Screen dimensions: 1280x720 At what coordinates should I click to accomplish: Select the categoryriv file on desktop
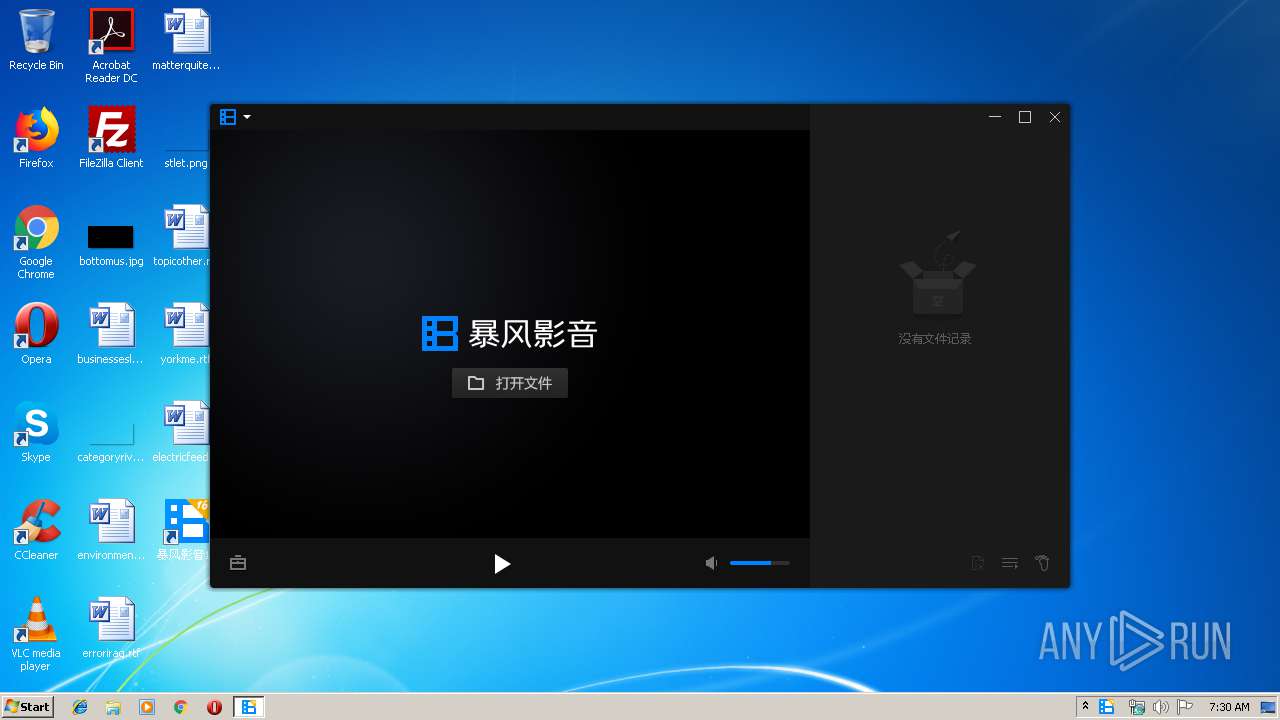111,445
